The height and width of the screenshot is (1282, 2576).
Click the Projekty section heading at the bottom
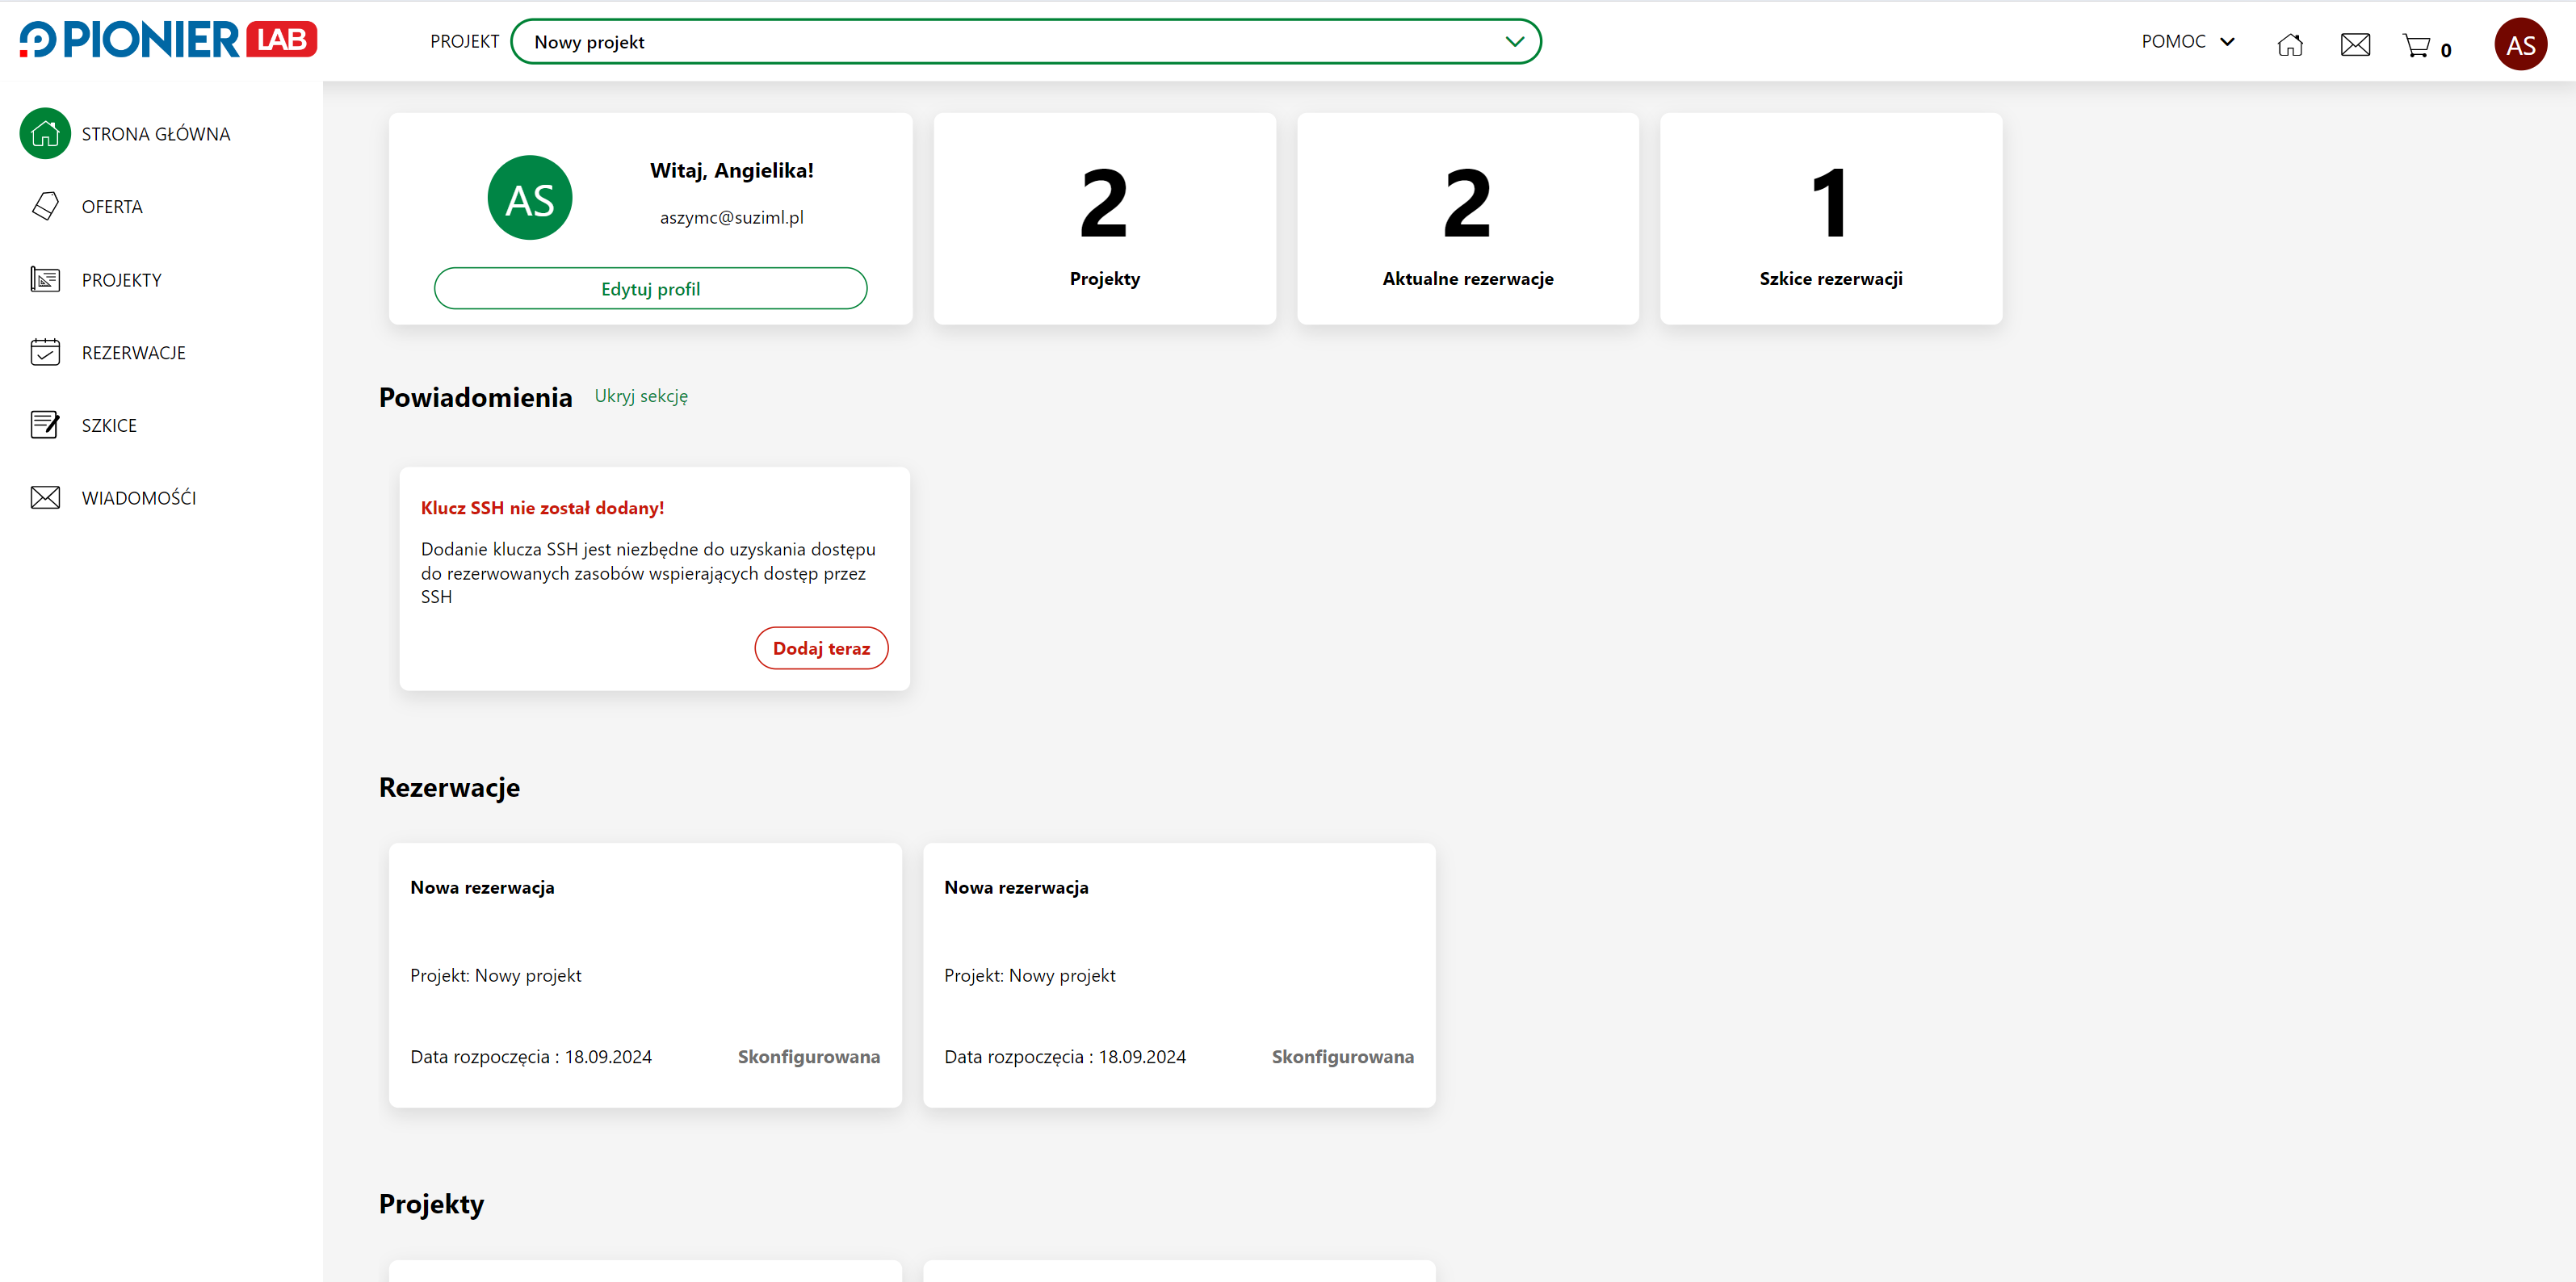(431, 1204)
